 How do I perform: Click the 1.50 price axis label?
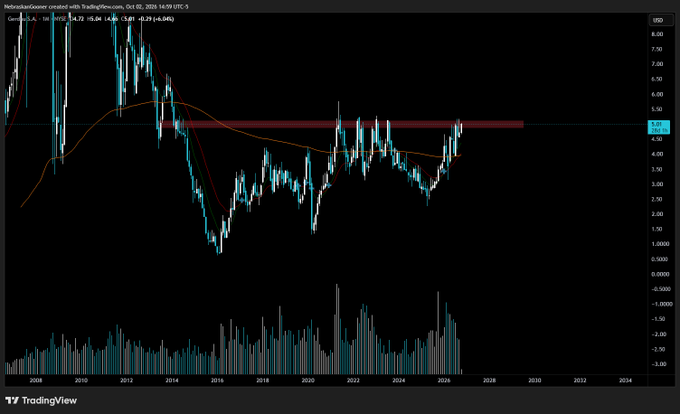pos(657,229)
